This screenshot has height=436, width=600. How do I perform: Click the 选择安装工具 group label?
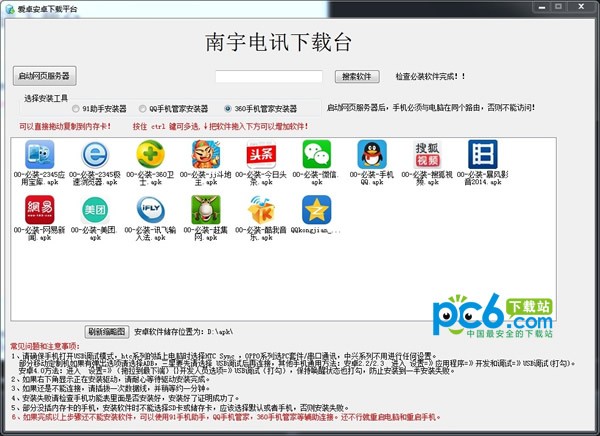[x=46, y=98]
